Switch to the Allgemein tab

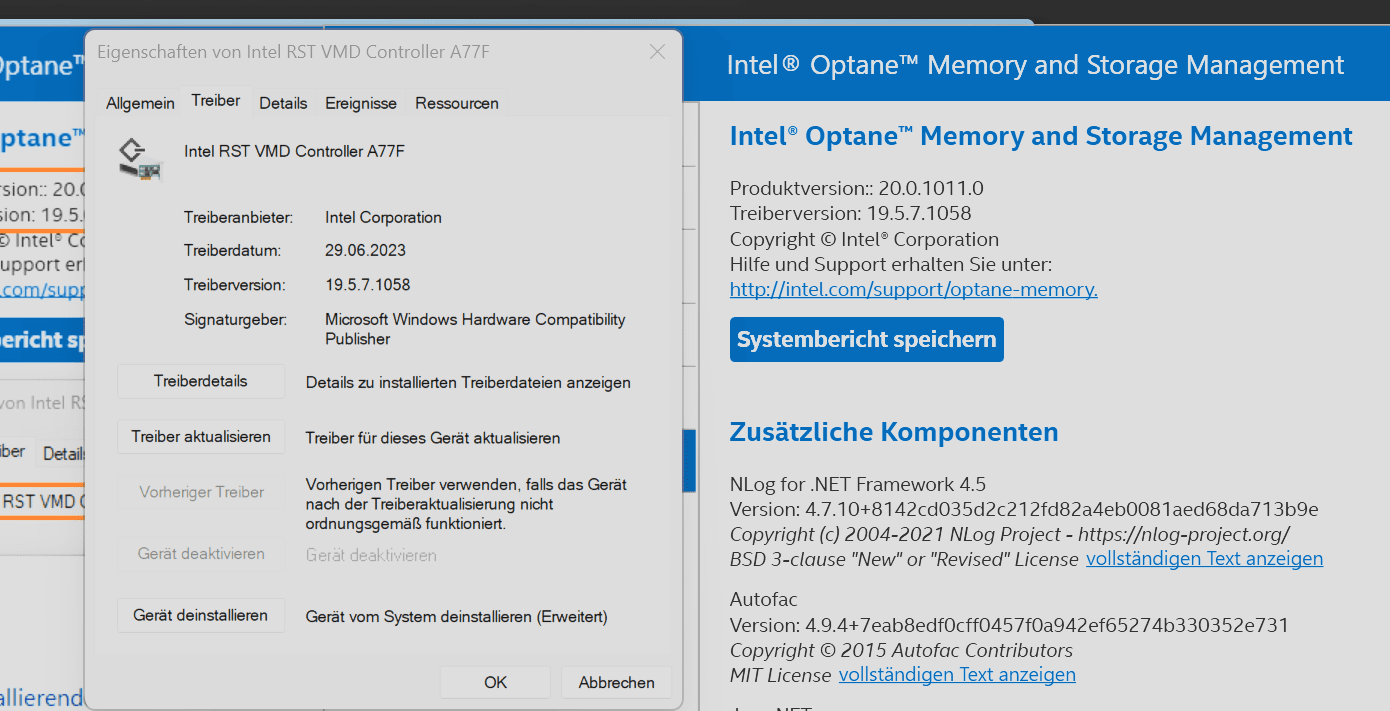pyautogui.click(x=140, y=103)
